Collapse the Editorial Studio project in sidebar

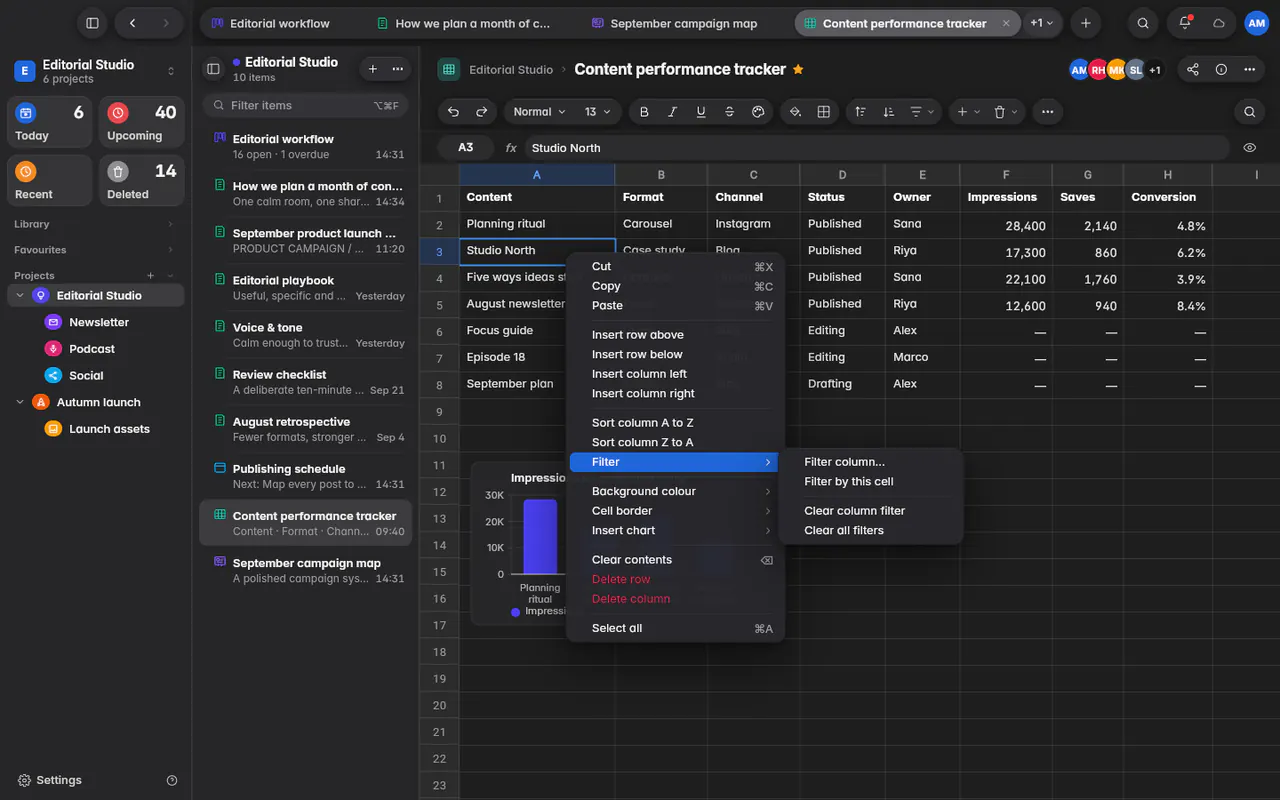coord(19,295)
